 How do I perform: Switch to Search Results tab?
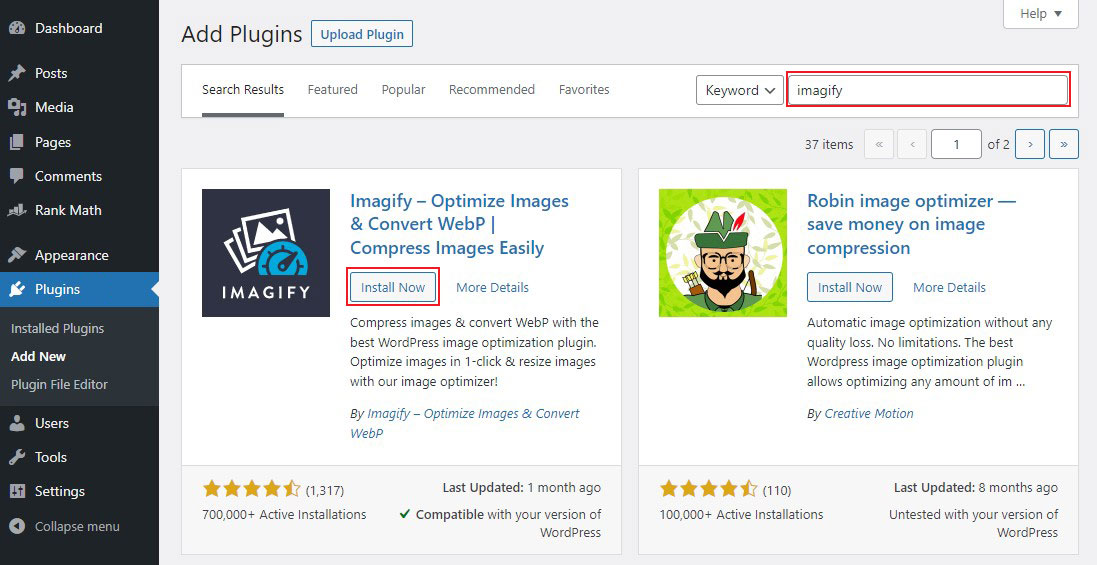(x=243, y=90)
